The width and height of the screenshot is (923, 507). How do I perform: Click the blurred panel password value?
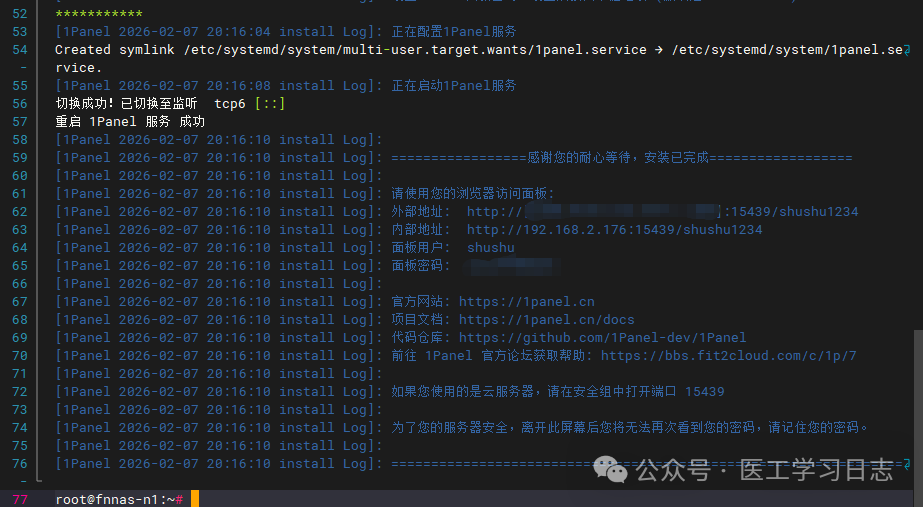[512, 266]
